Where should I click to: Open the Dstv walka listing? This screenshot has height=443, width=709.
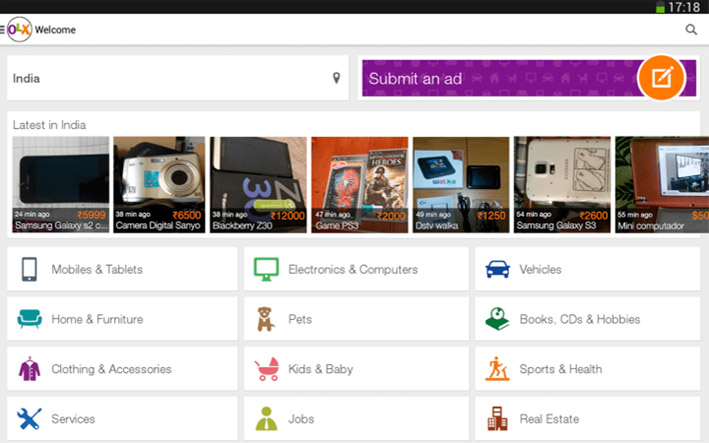pos(461,184)
